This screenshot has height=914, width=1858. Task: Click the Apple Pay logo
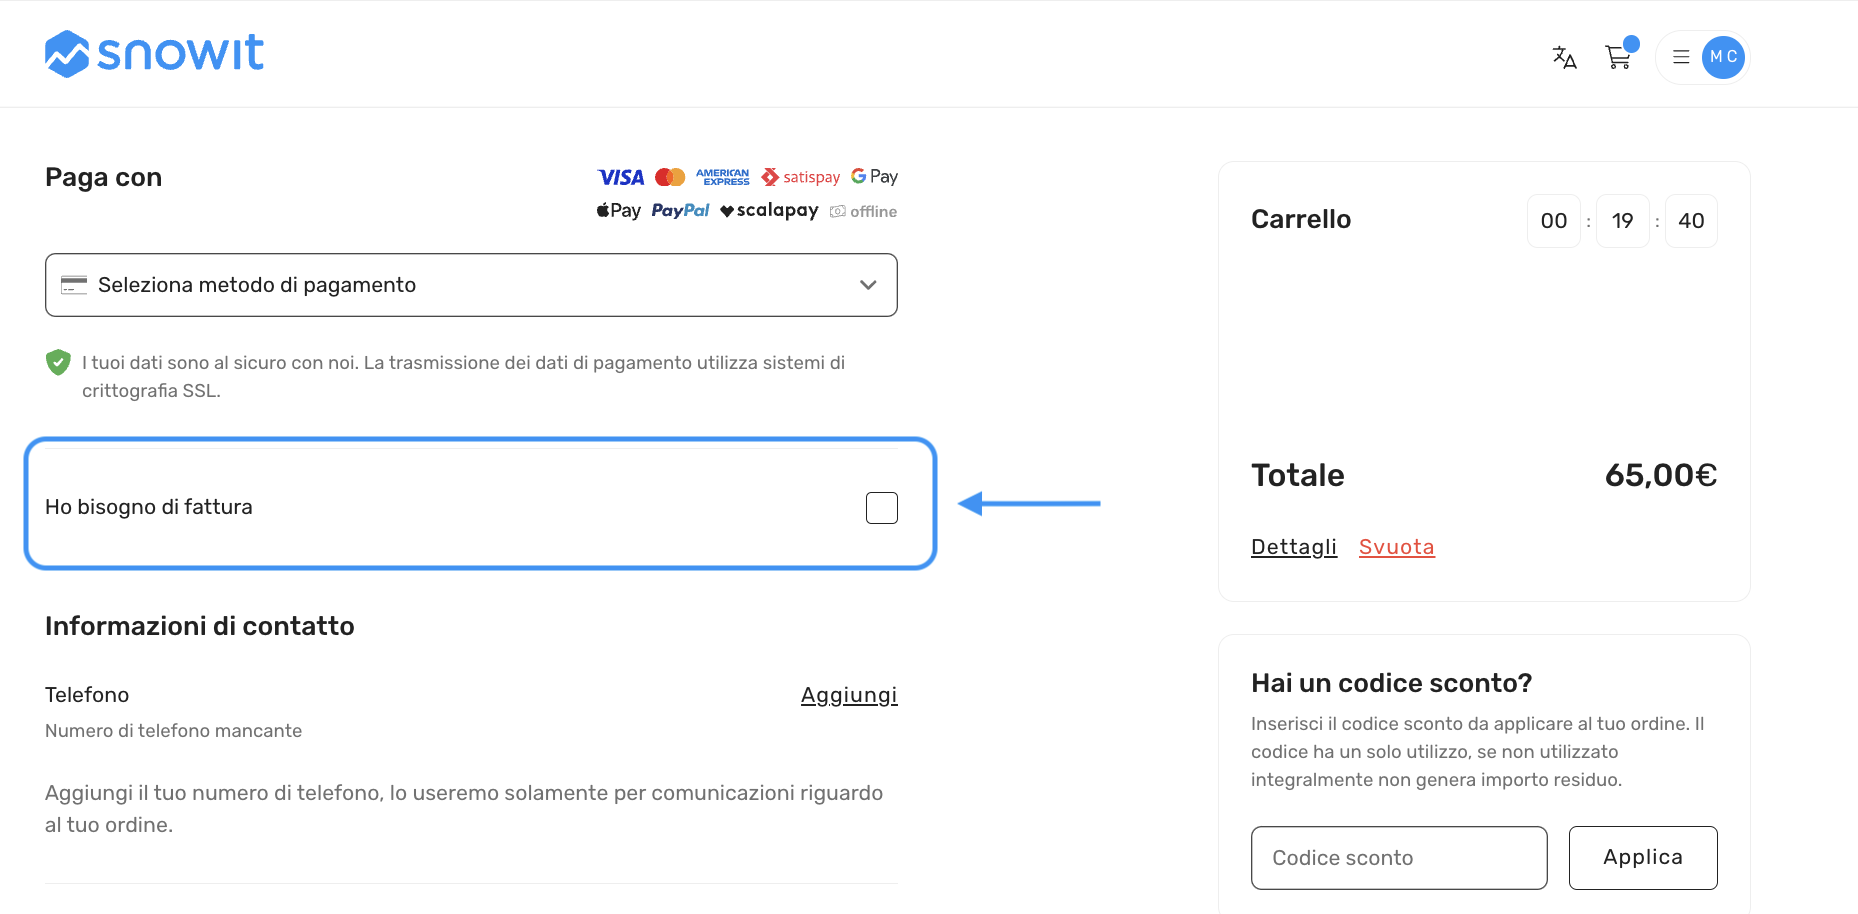pos(619,210)
